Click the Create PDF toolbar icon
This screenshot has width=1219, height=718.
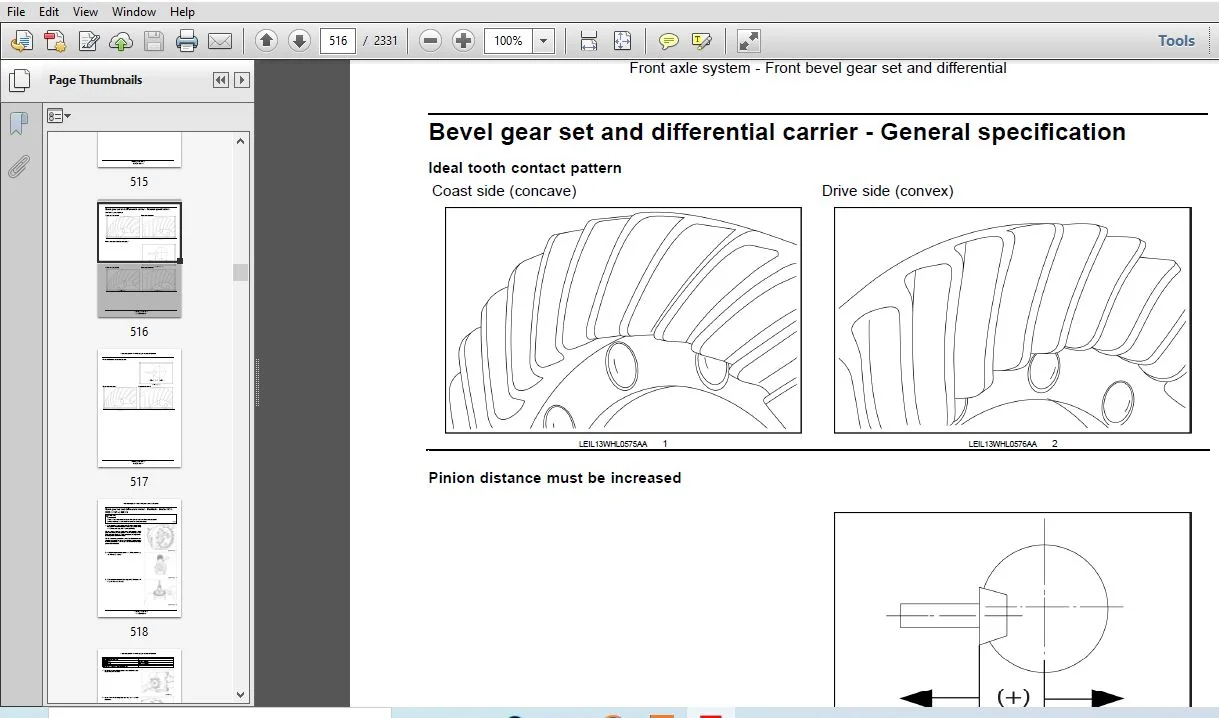point(55,41)
